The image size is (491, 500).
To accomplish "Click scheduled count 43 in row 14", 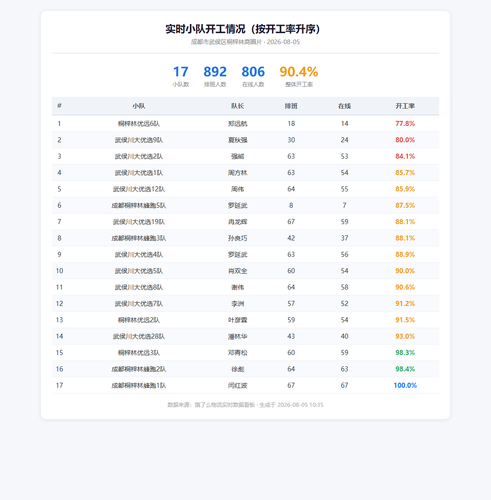I will 291,336.
